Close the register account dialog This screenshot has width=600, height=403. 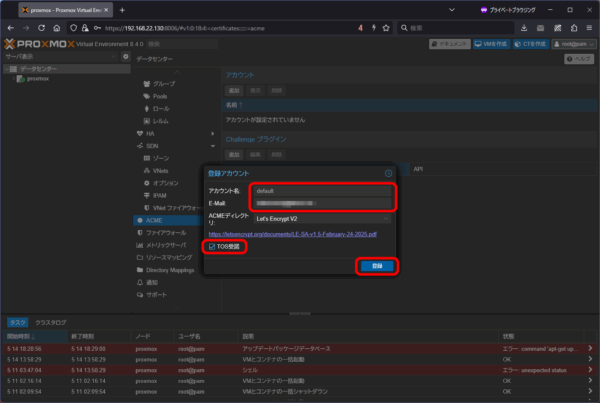pos(388,173)
